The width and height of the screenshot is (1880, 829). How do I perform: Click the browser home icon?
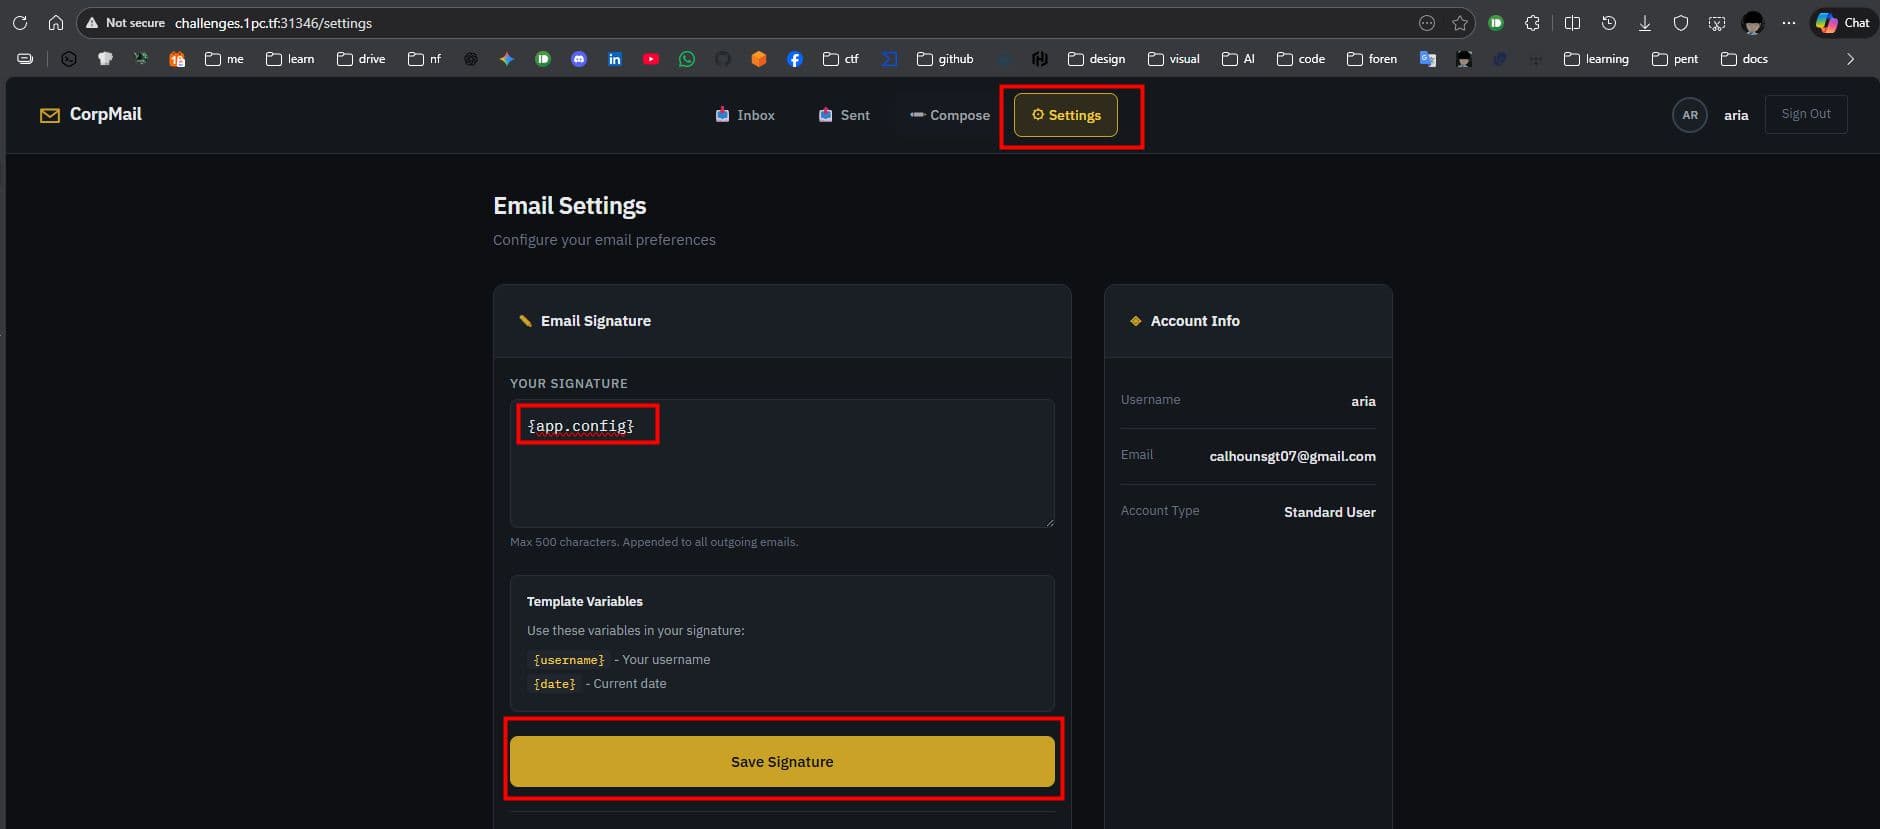click(x=56, y=22)
